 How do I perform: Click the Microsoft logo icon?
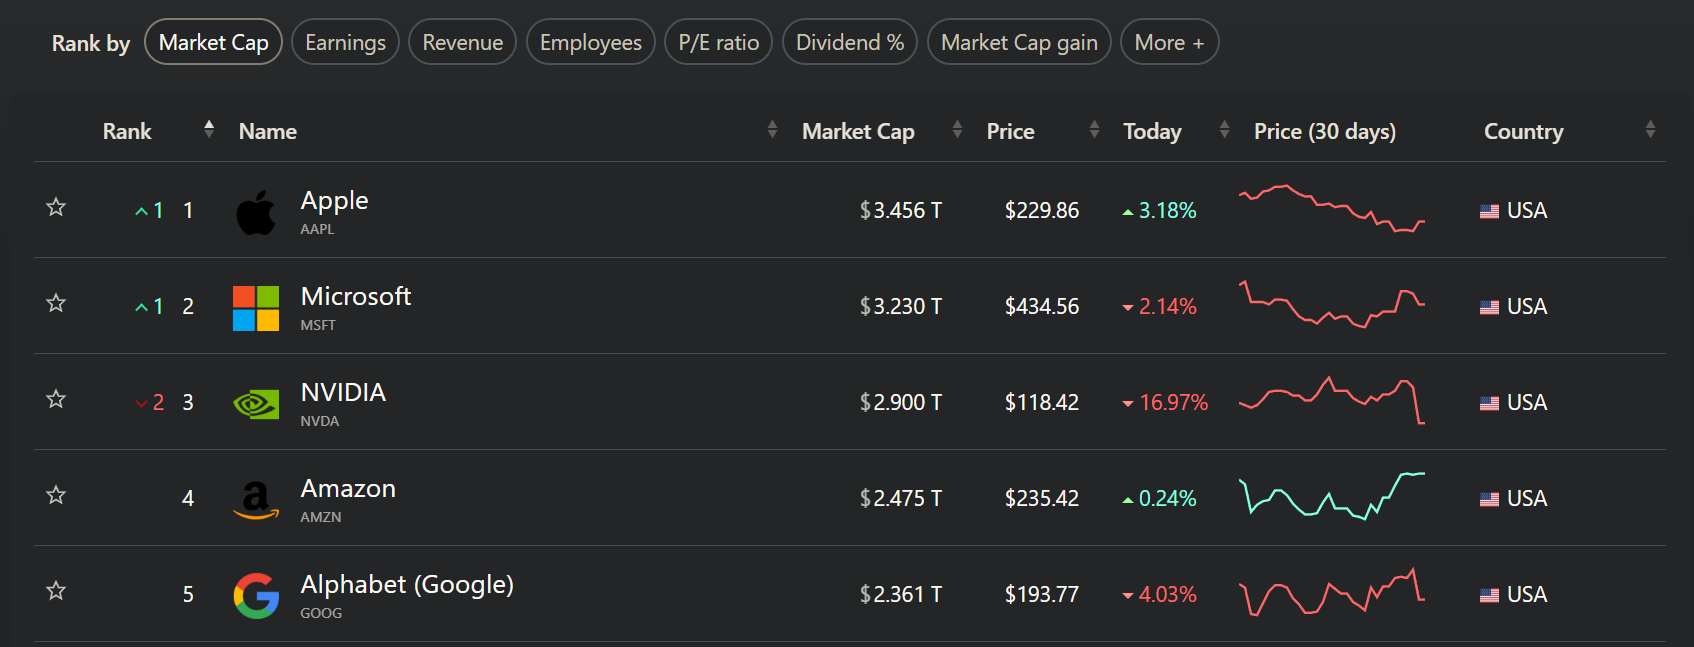256,308
